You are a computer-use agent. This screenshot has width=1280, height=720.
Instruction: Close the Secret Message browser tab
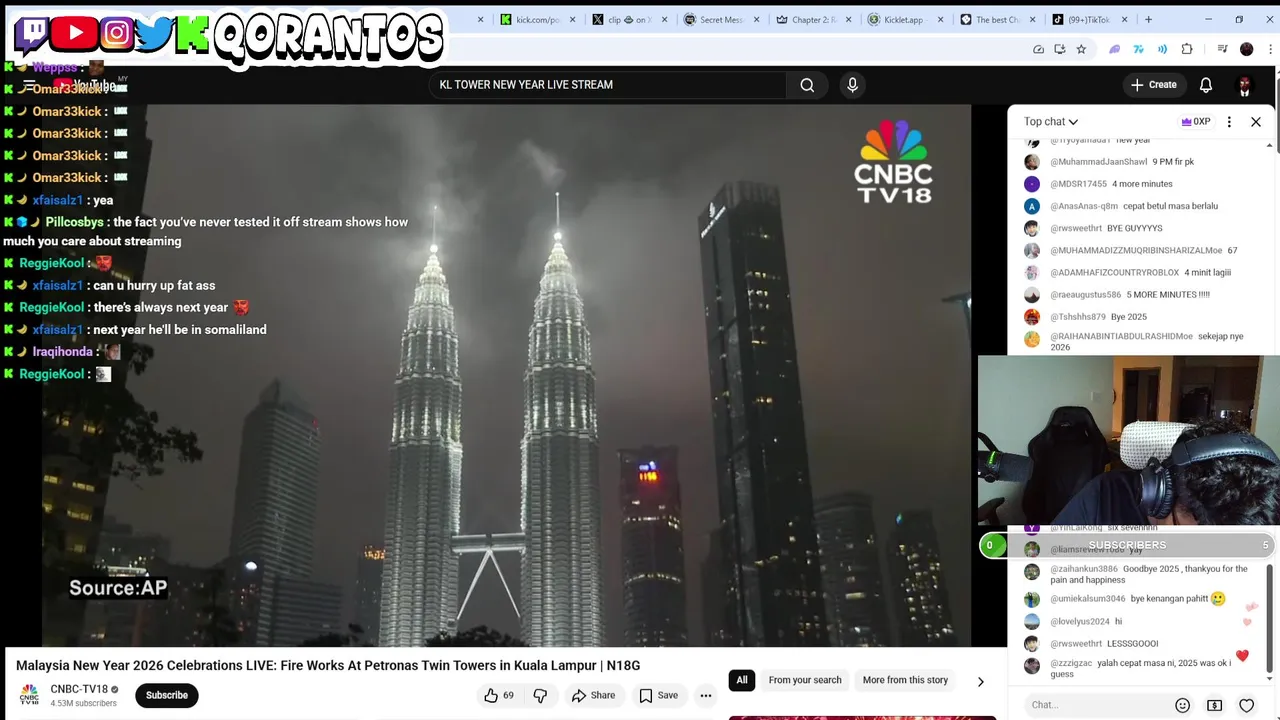pos(756,19)
